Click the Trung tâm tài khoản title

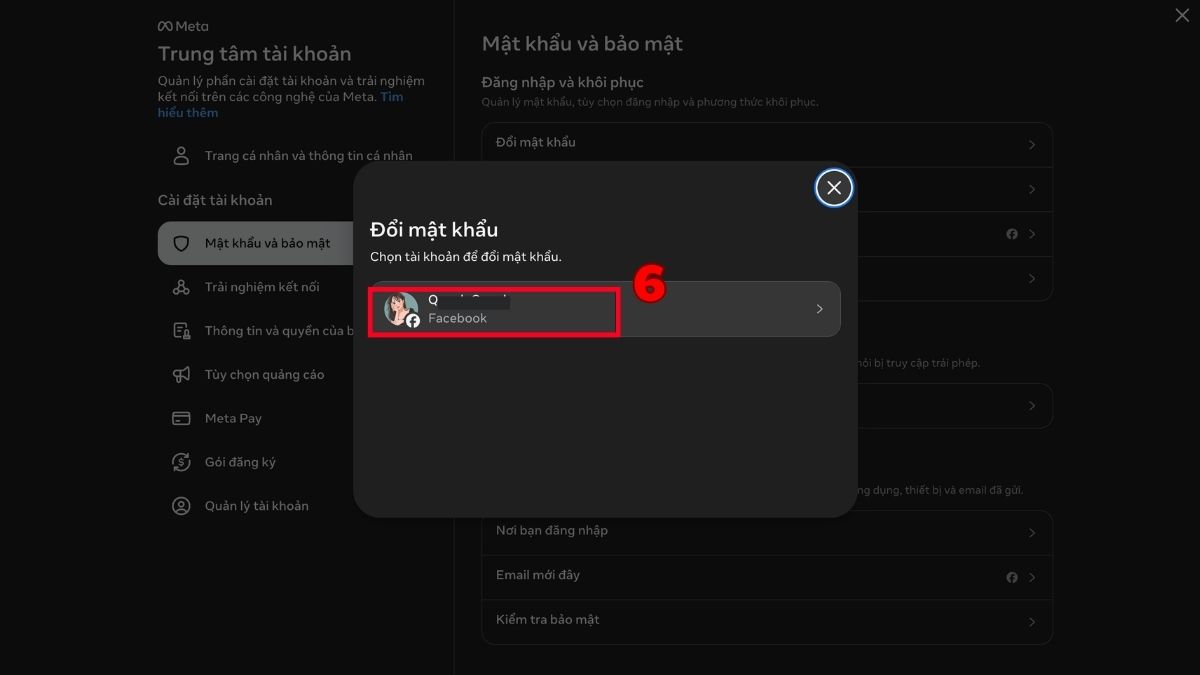(254, 54)
